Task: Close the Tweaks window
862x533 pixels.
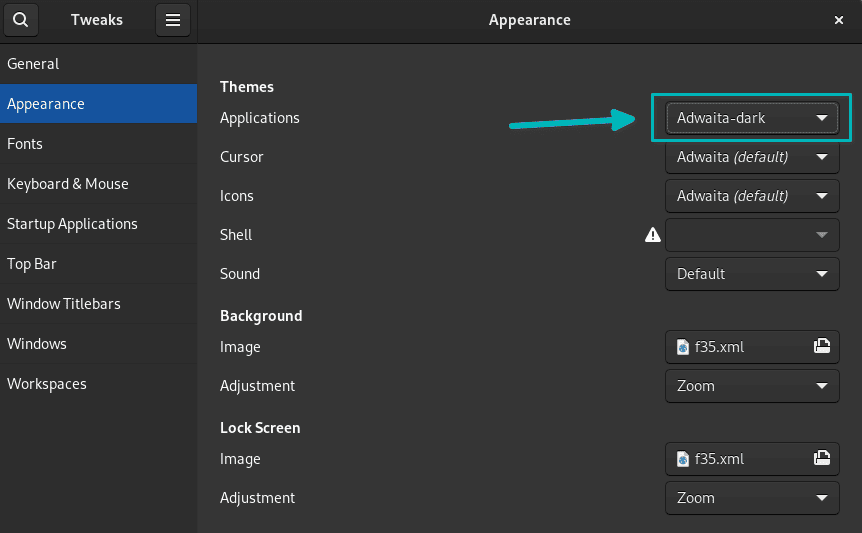Action: [839, 20]
